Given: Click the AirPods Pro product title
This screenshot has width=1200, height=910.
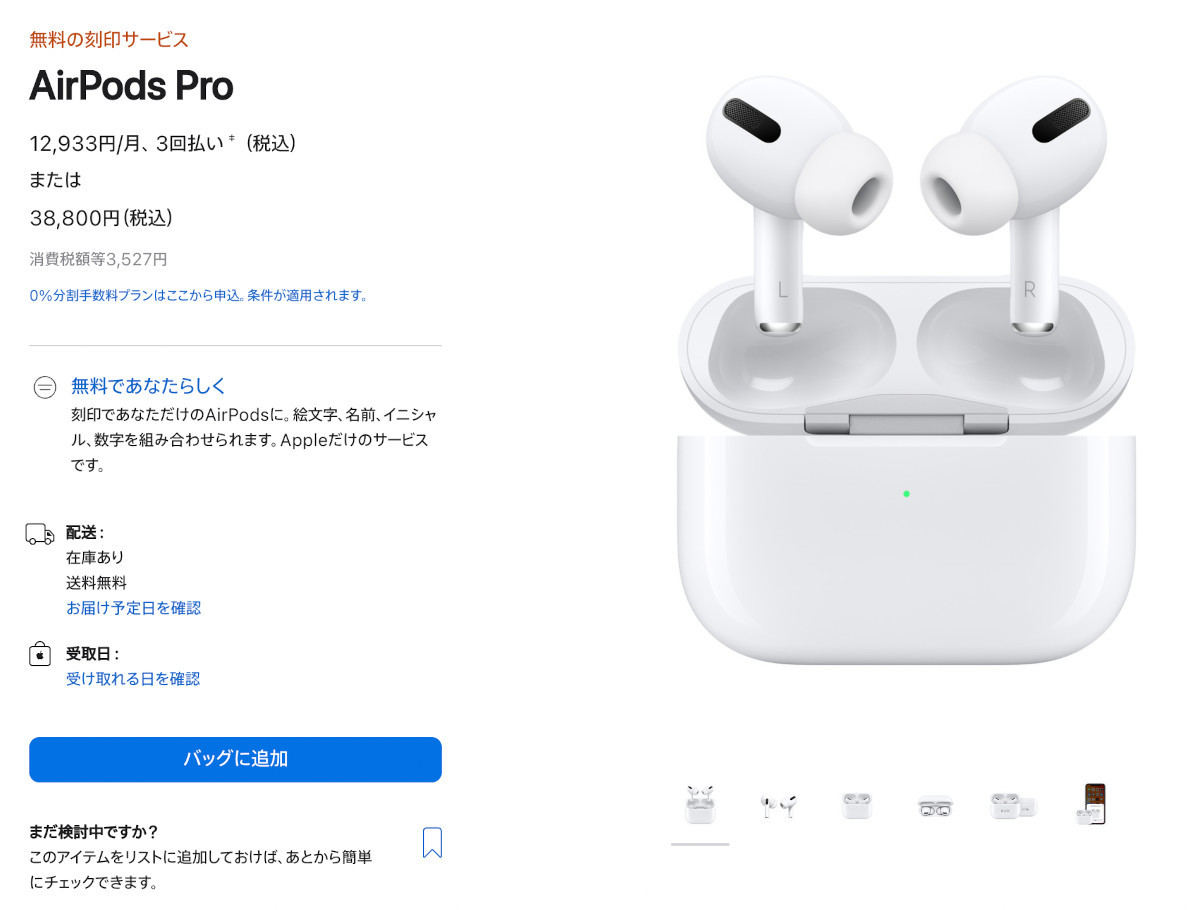Looking at the screenshot, I should [131, 86].
